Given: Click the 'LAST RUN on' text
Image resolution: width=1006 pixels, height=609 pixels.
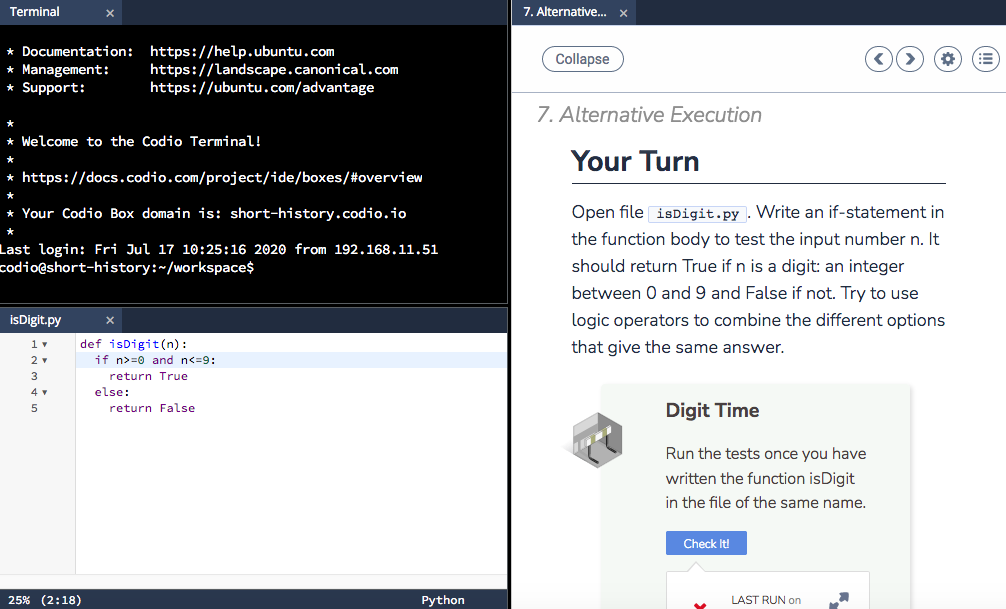Looking at the screenshot, I should point(766,600).
